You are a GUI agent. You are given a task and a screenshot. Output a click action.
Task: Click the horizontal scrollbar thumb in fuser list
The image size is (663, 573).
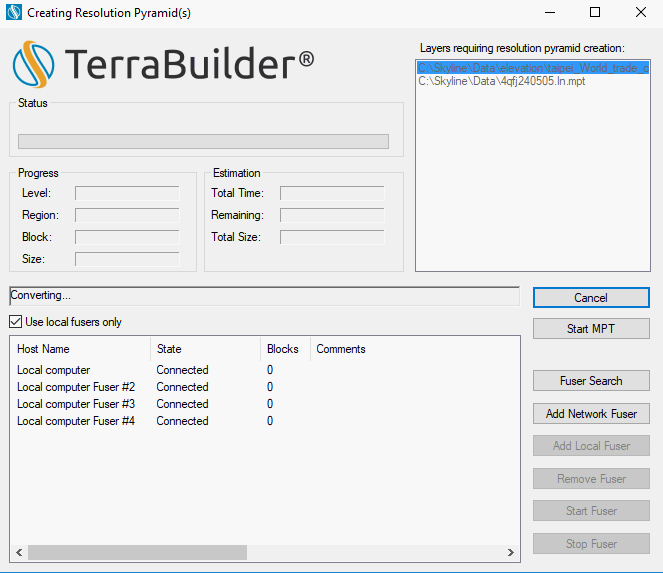pyautogui.click(x=137, y=552)
